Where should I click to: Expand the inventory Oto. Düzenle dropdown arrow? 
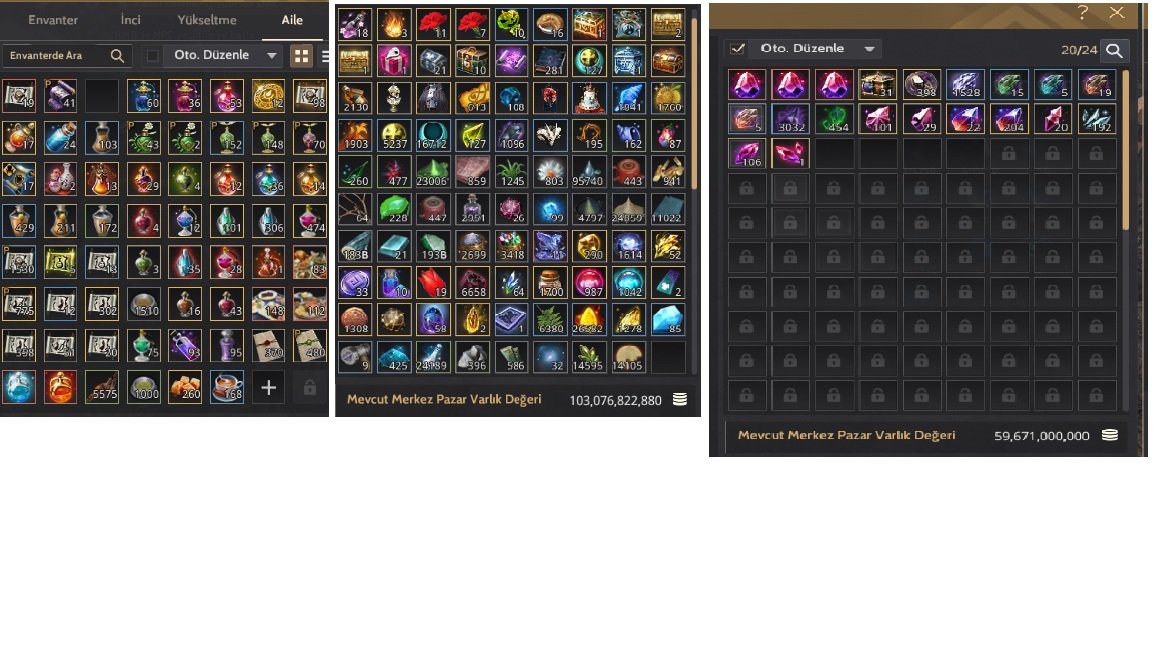(272, 55)
